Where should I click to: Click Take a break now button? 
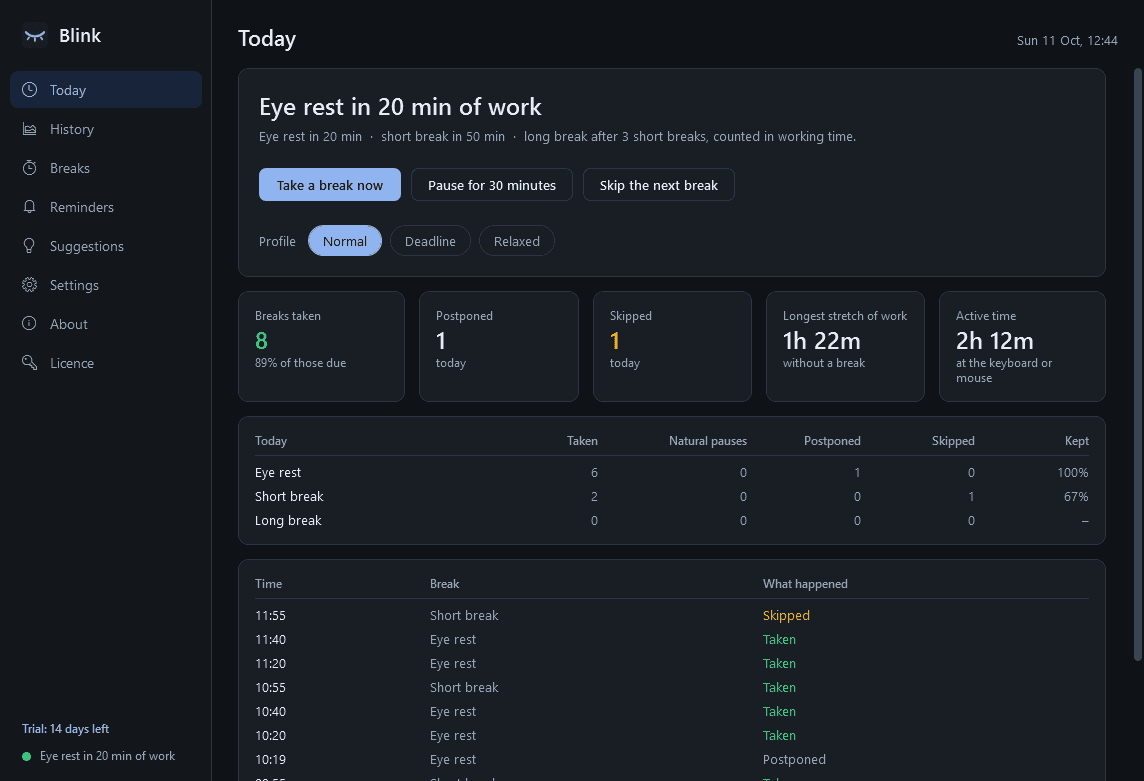pyautogui.click(x=330, y=185)
